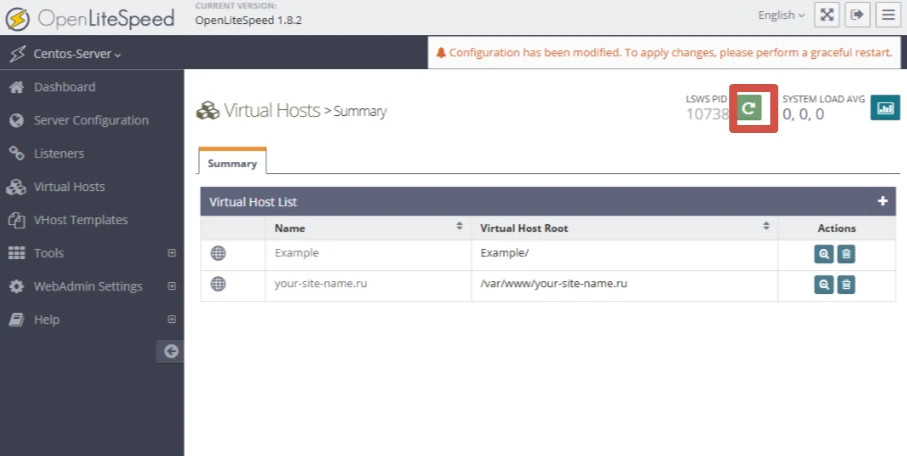The image size is (907, 456).
Task: Expand the WebAdmin Settings section
Action: point(171,286)
